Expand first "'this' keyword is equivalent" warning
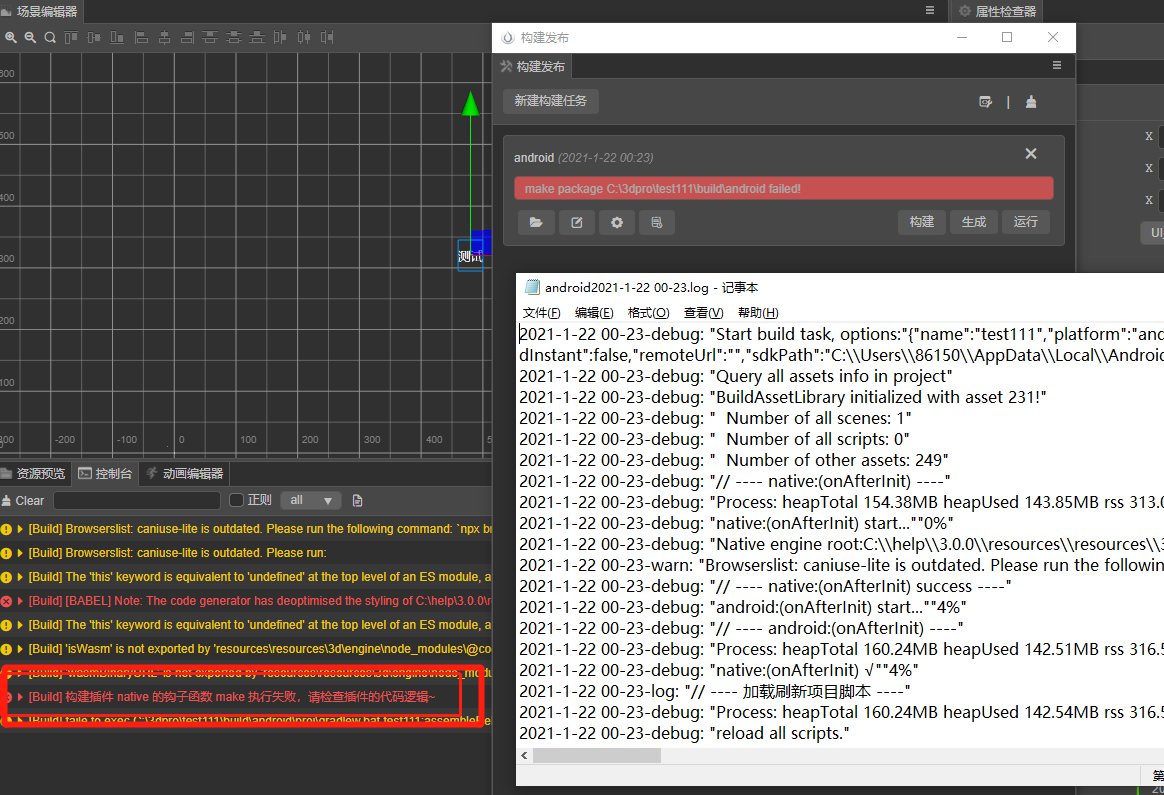This screenshot has width=1164, height=795. click(20, 577)
